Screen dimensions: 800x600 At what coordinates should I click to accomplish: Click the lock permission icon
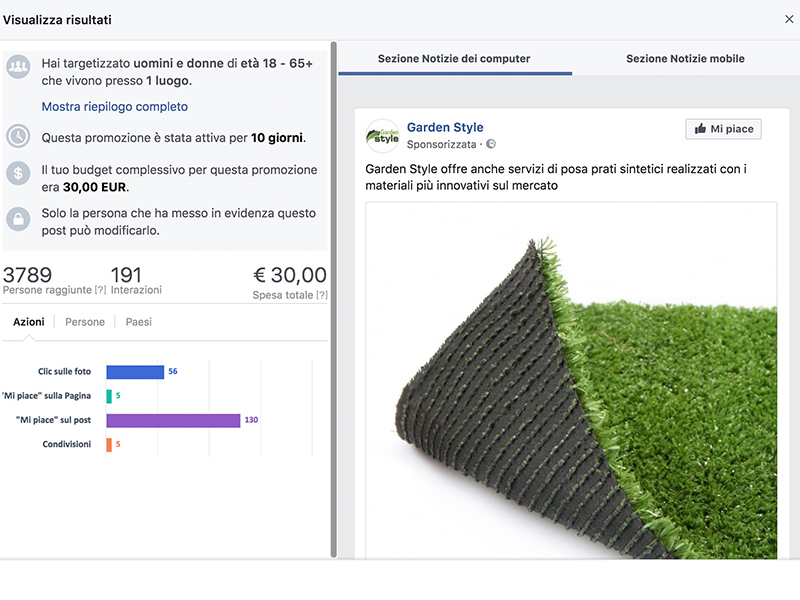click(x=18, y=219)
